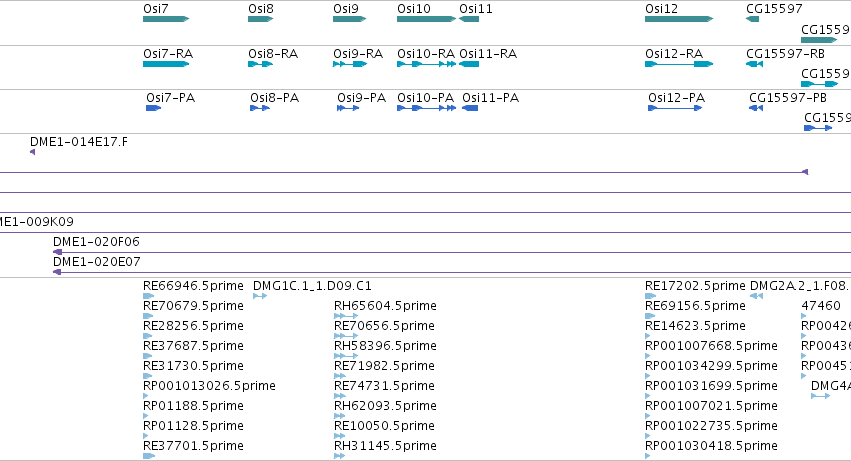
Task: Click the RH31145.5prime EST glyph
Action: (340, 456)
